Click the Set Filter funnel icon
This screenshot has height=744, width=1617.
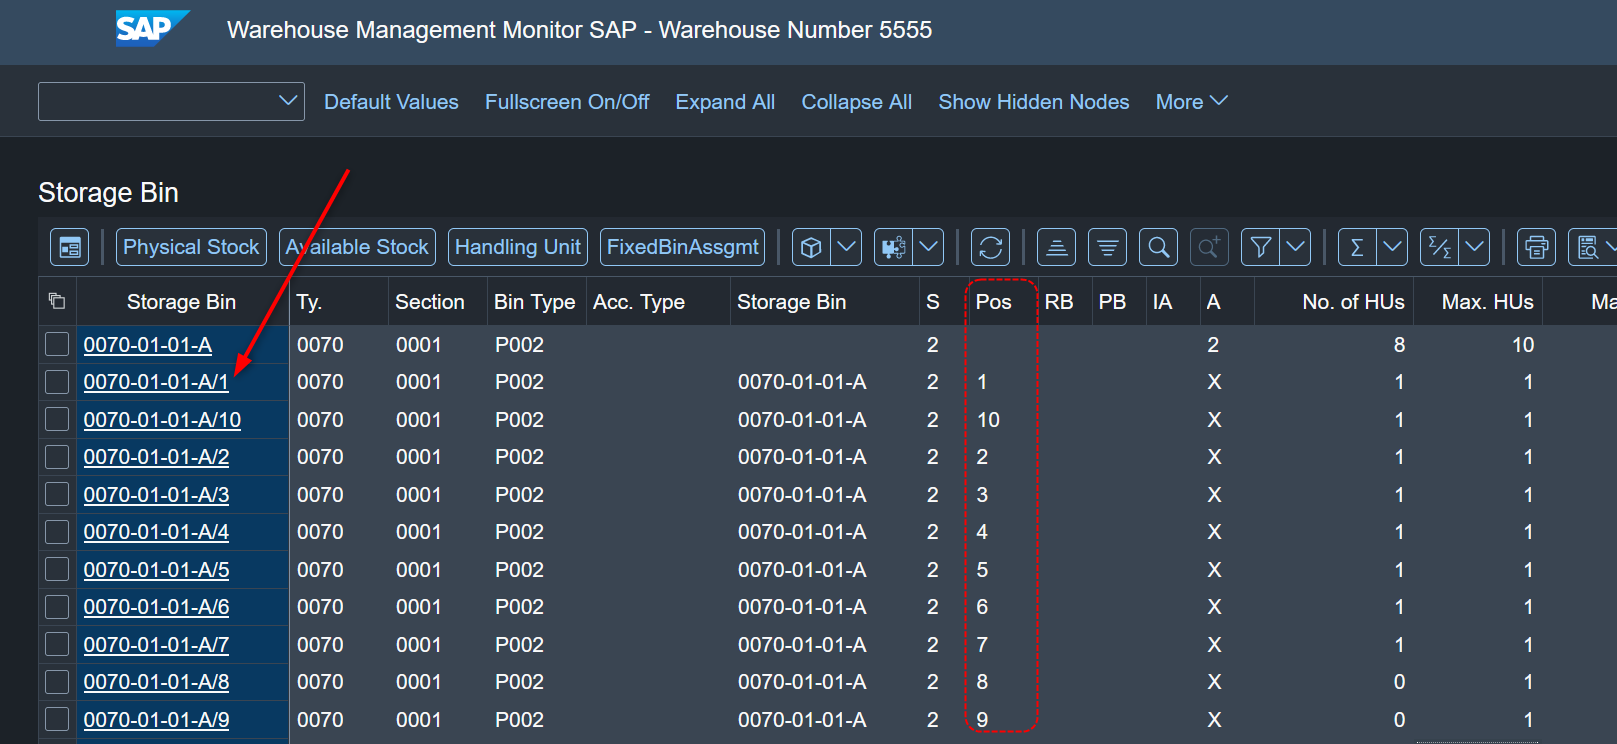tap(1261, 247)
